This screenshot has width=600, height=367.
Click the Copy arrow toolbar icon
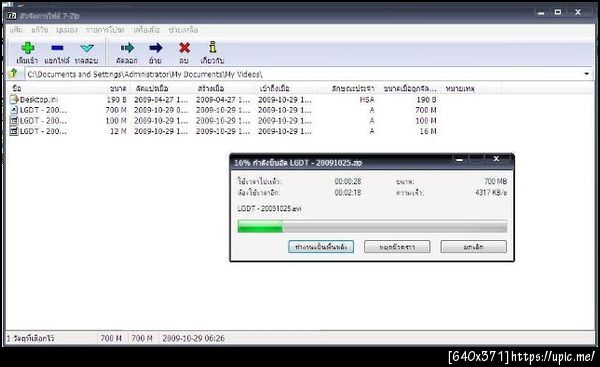(127, 48)
